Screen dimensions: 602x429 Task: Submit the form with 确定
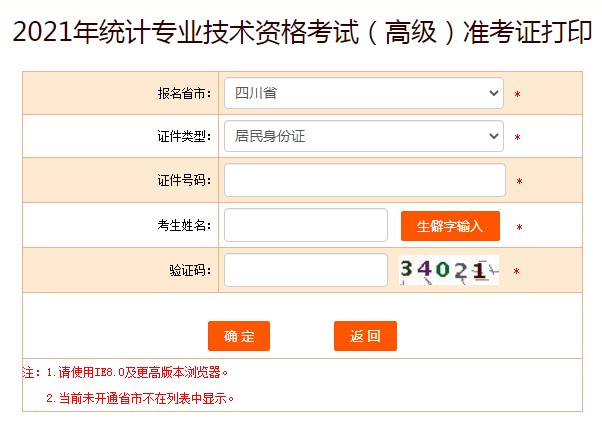point(239,336)
